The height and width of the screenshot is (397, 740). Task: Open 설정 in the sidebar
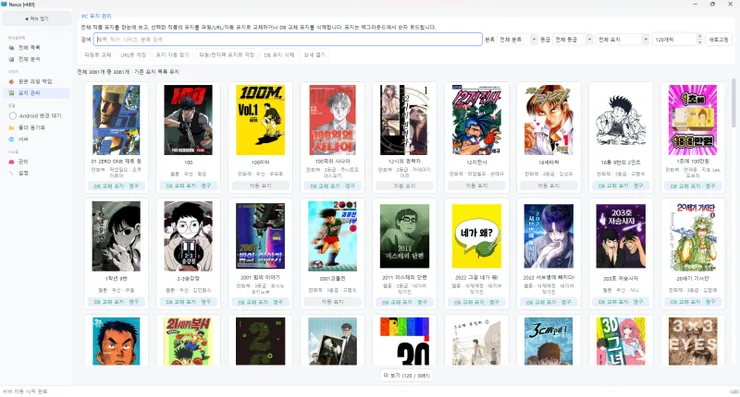[35, 173]
